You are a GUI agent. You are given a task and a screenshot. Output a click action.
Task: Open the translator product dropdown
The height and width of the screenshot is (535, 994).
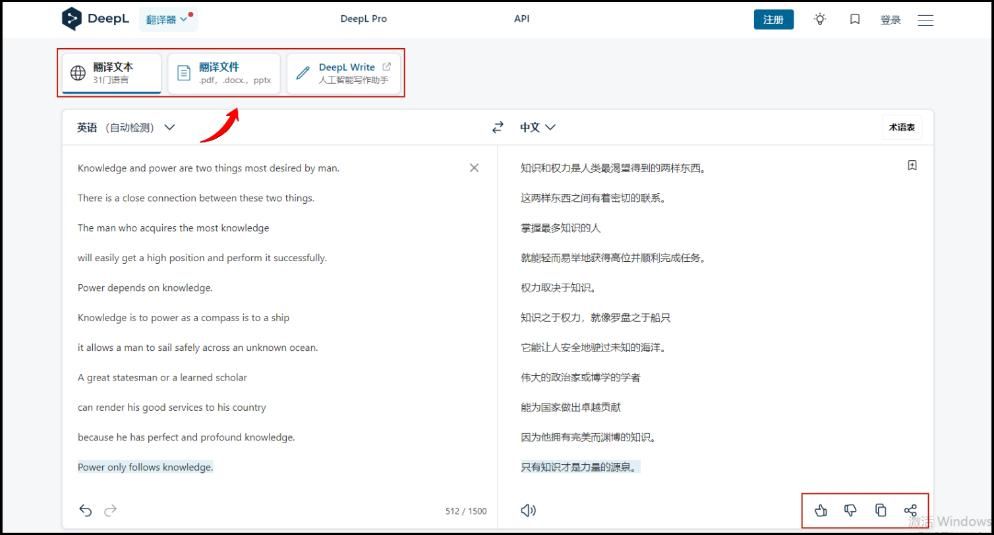point(168,19)
